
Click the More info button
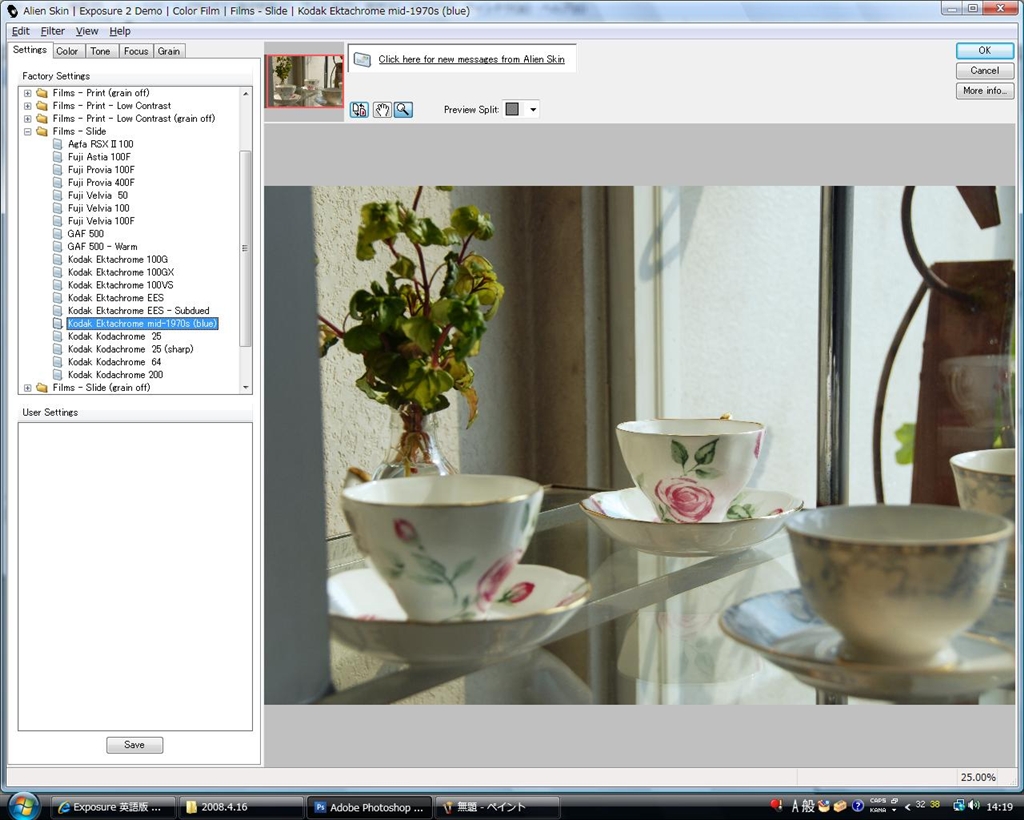(984, 91)
